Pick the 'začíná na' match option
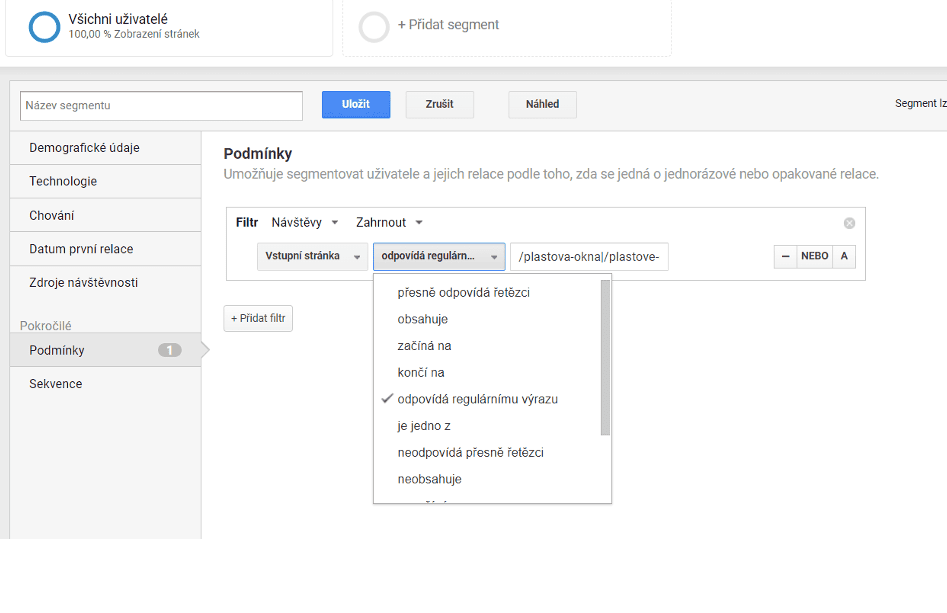Viewport: 947px width, 613px height. 424,346
